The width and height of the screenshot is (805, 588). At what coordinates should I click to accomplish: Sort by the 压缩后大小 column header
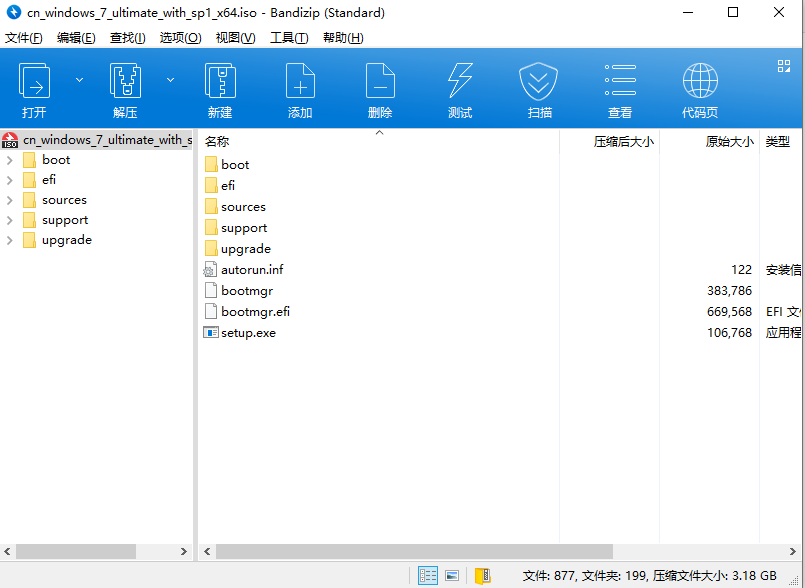(609, 141)
